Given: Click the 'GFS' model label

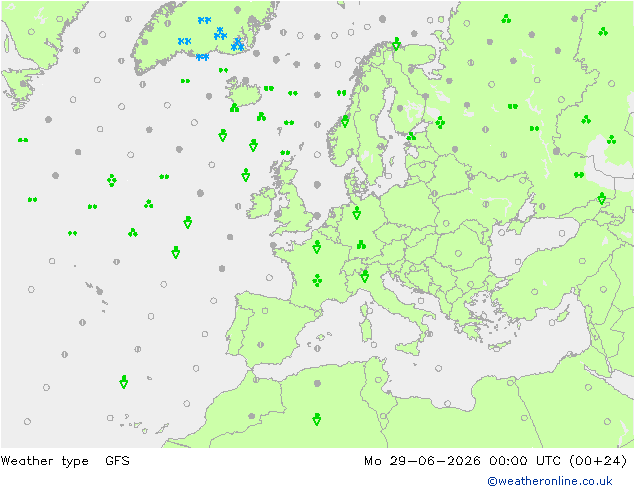Looking at the screenshot, I should point(117,460).
